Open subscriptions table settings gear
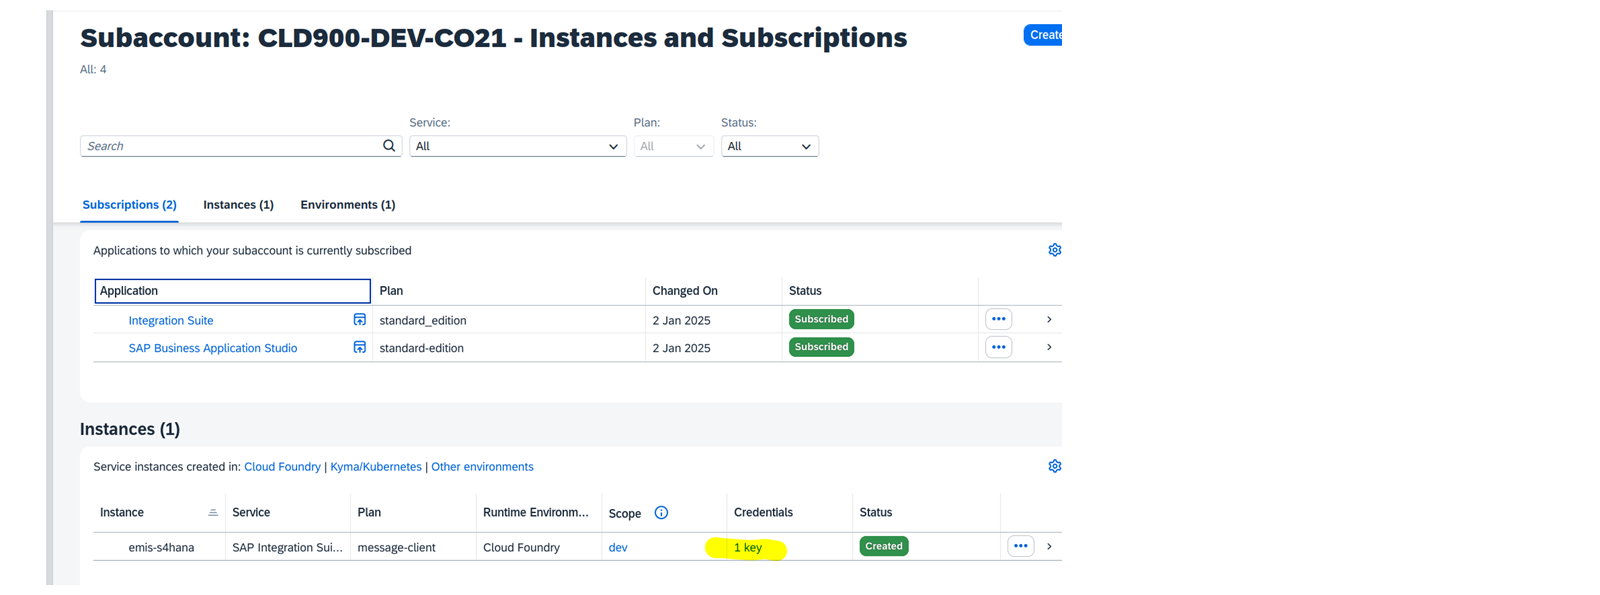 [x=1054, y=250]
